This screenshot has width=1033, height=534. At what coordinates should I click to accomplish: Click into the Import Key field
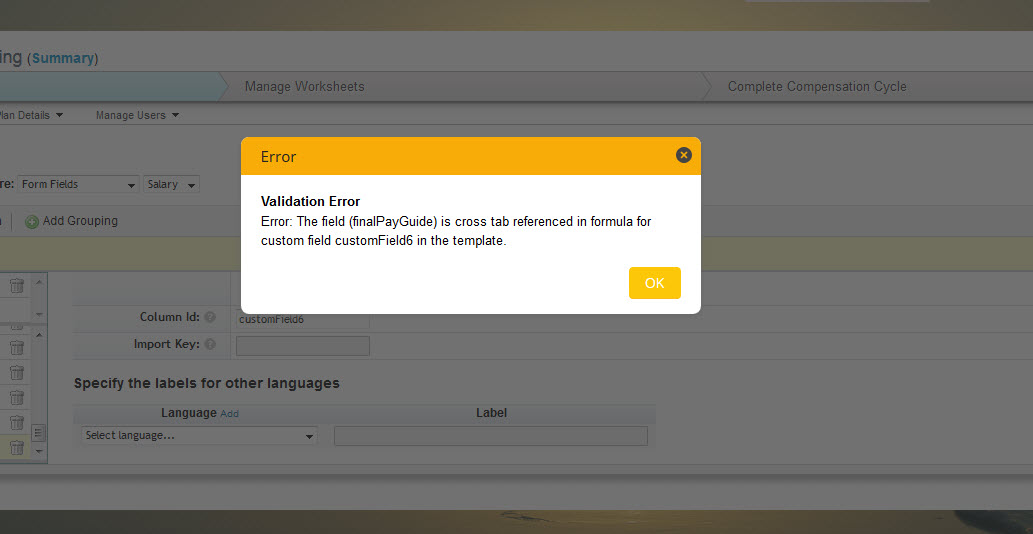[303, 346]
